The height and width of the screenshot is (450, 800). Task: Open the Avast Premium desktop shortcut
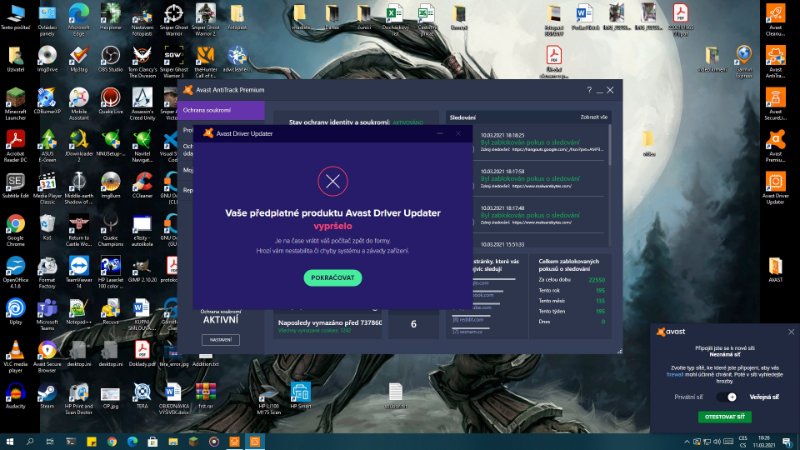(776, 146)
